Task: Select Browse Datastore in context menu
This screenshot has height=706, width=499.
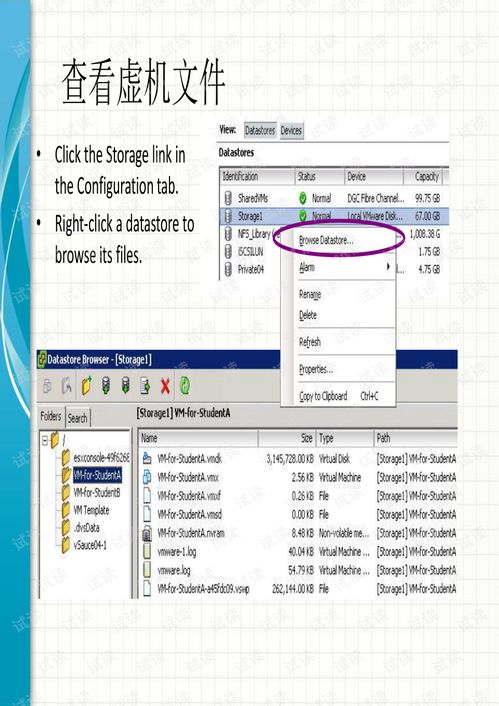Action: click(326, 240)
